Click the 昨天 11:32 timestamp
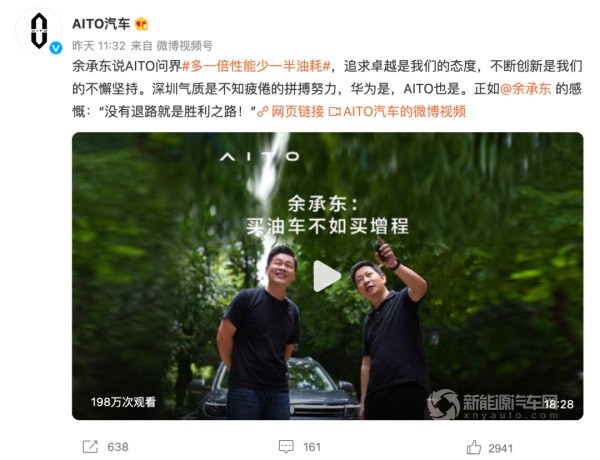 [99, 46]
